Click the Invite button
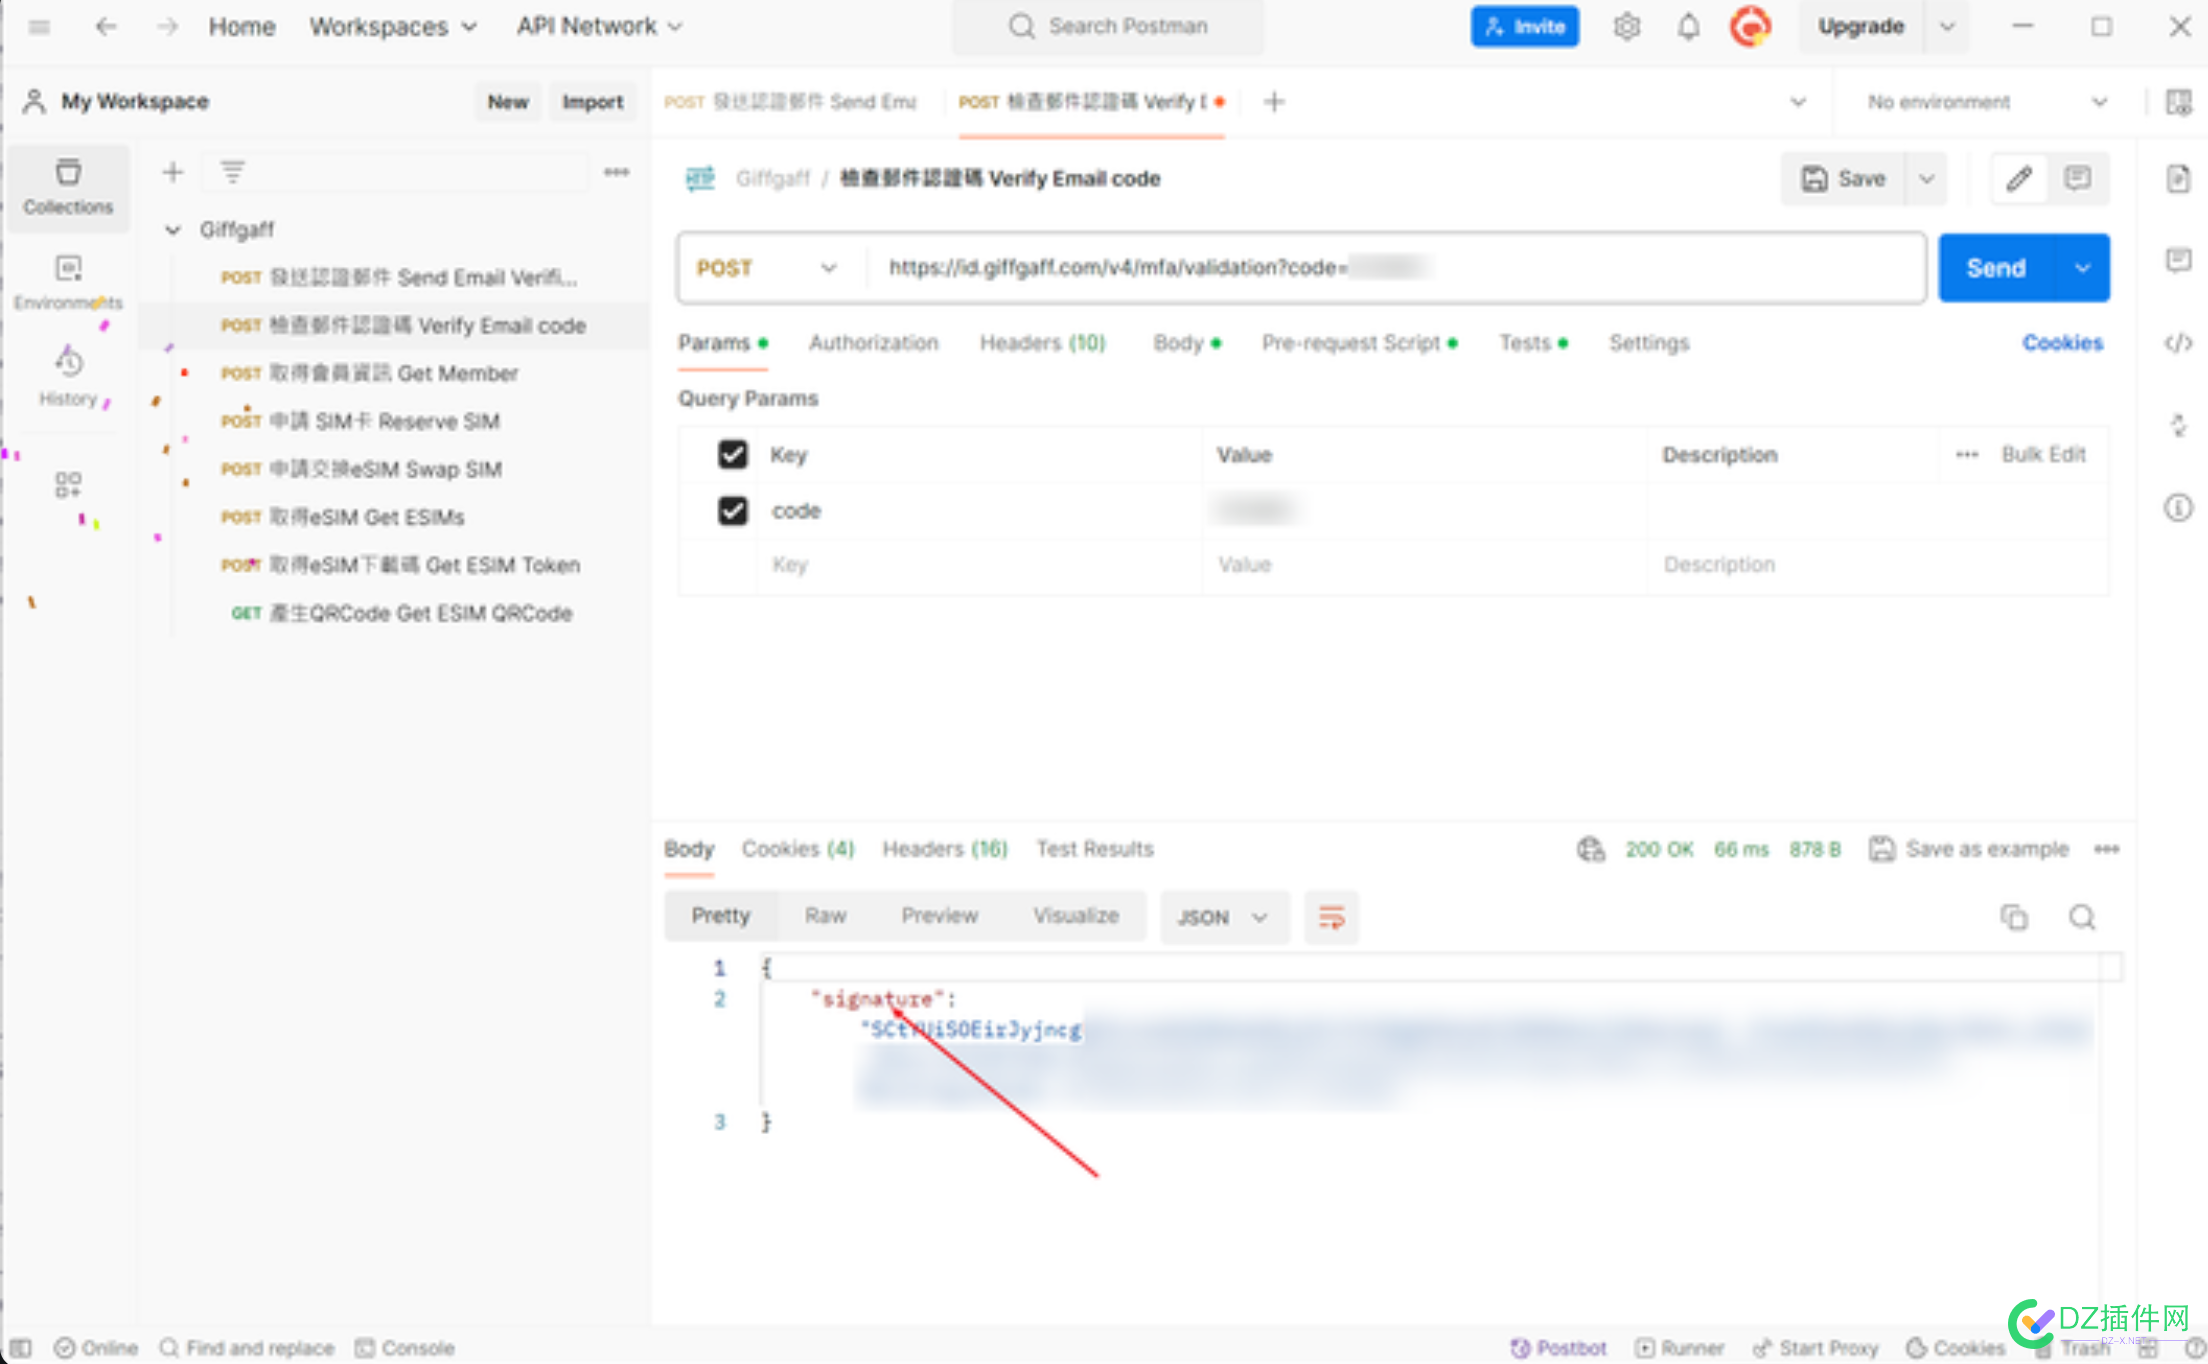This screenshot has height=1364, width=2208. pos(1525,27)
